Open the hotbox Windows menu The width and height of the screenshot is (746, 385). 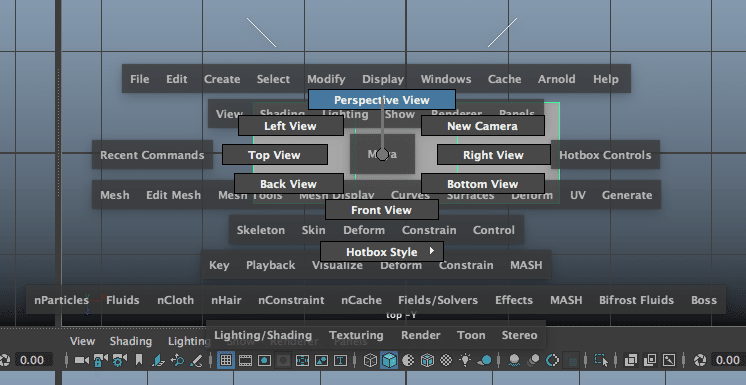point(446,79)
